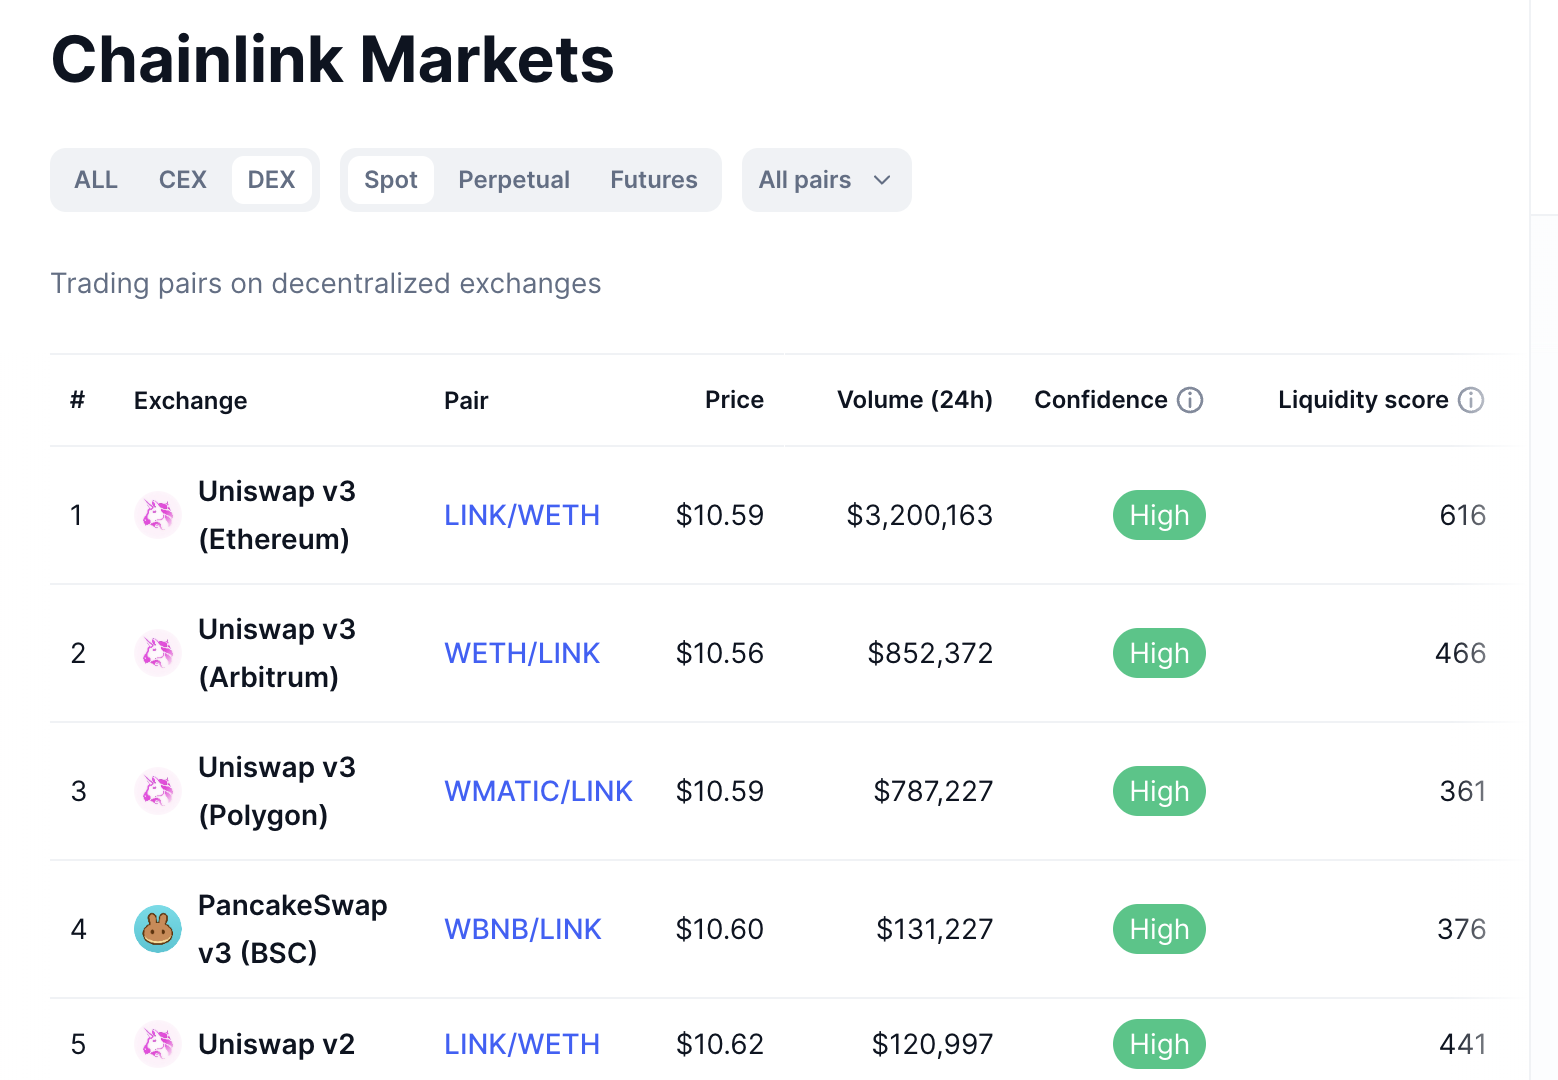Click the Uniswap v2 unicorn logo
The height and width of the screenshot is (1080, 1558).
coord(158,1044)
